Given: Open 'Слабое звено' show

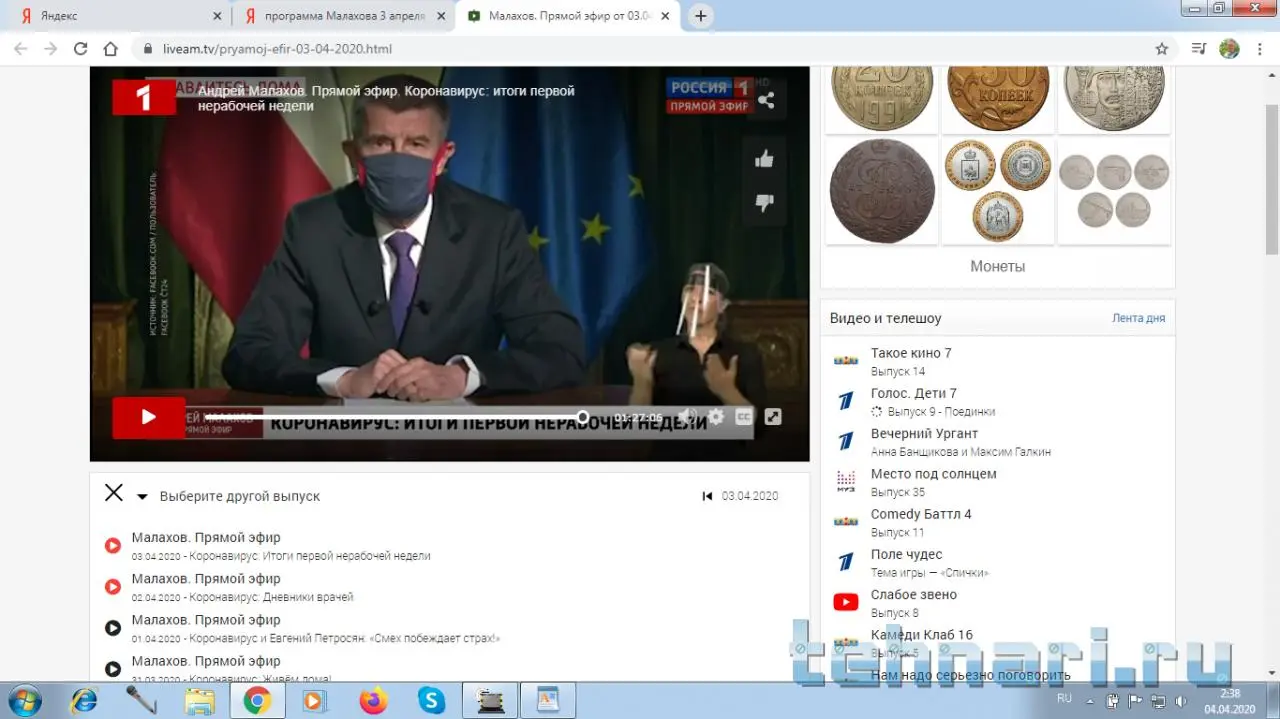Looking at the screenshot, I should [914, 594].
